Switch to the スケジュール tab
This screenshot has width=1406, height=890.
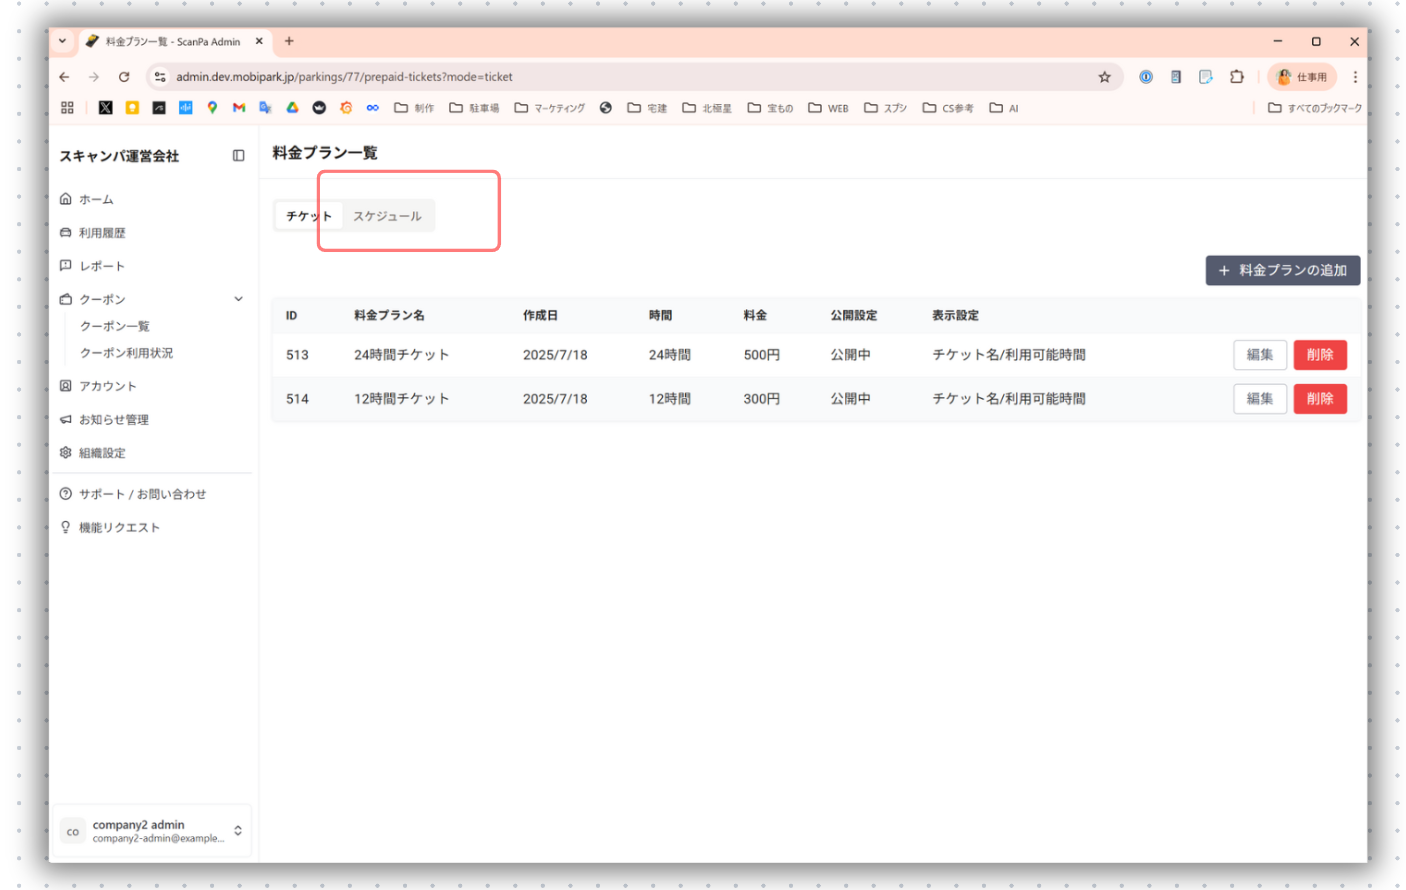pyautogui.click(x=387, y=216)
